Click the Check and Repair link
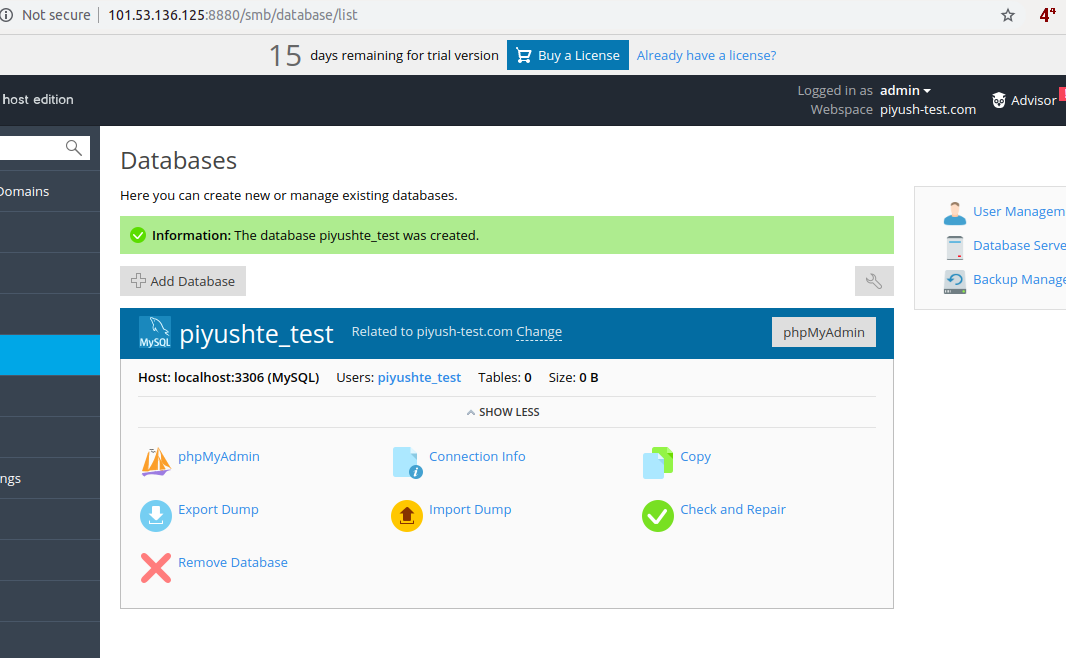Viewport: 1066px width, 658px height. [x=733, y=510]
